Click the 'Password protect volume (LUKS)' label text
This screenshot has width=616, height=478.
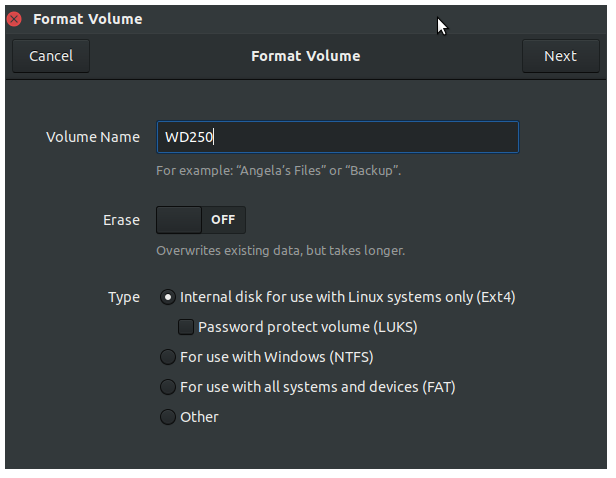[x=308, y=327]
